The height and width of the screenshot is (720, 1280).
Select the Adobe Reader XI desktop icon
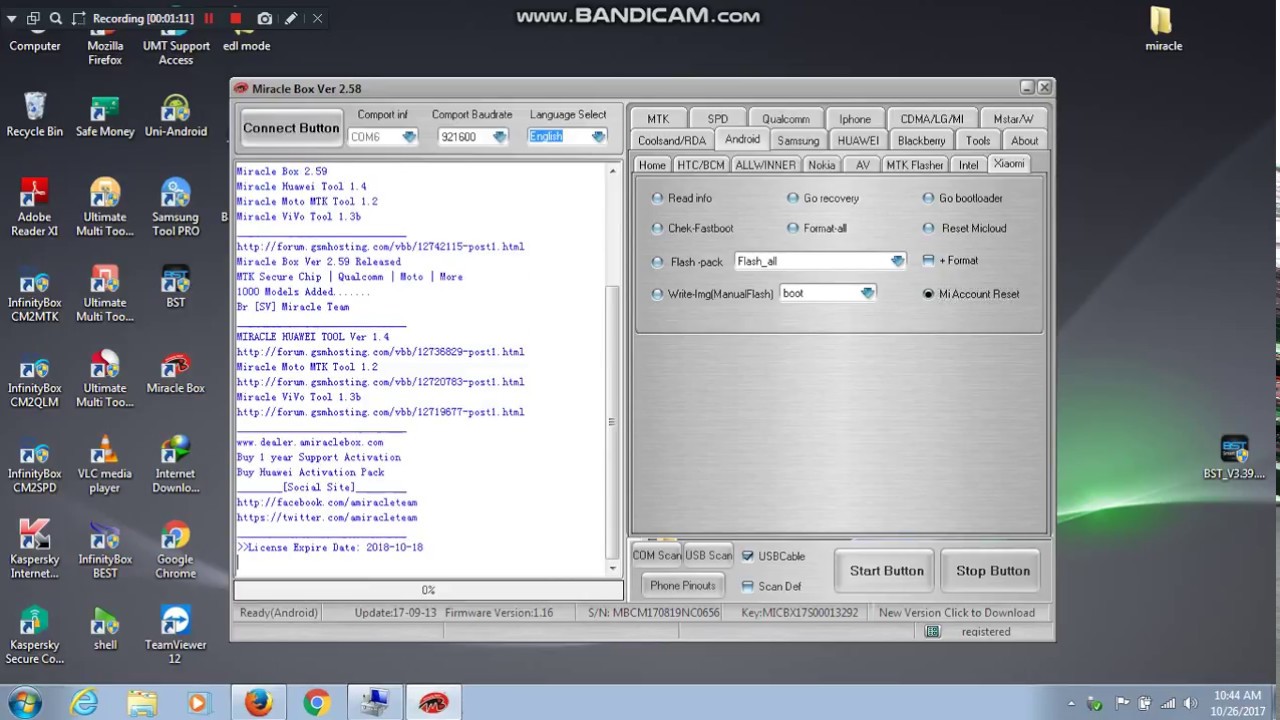click(x=35, y=207)
